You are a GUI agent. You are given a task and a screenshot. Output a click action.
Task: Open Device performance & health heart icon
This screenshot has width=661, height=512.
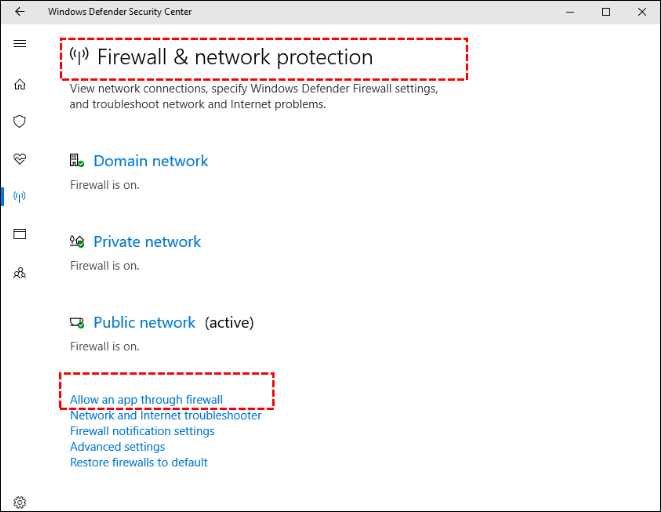[19, 159]
